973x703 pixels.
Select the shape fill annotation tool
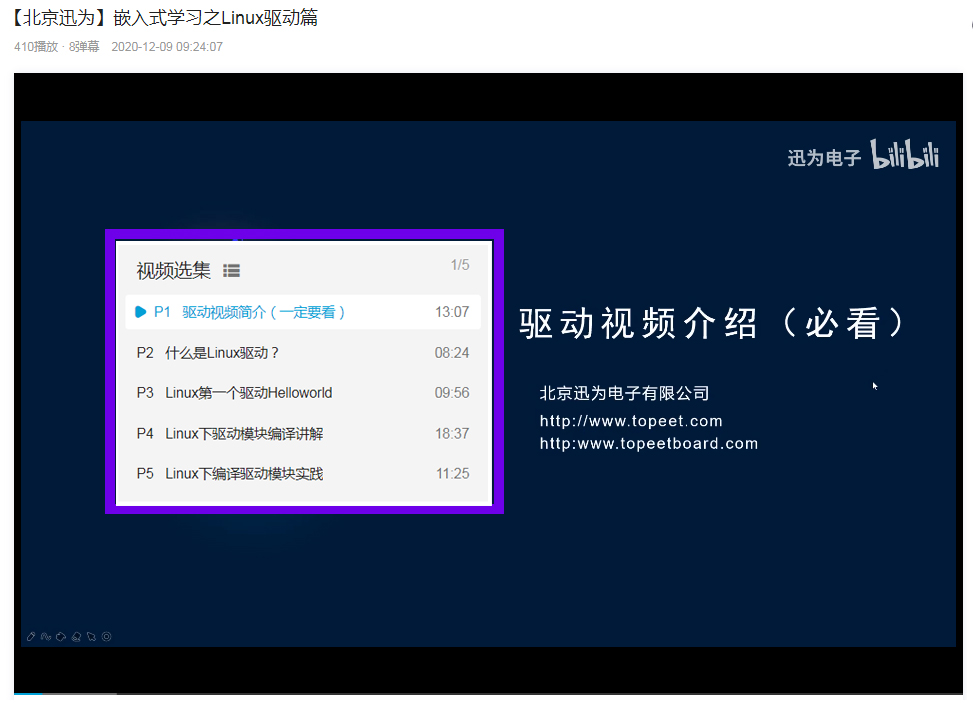click(60, 636)
